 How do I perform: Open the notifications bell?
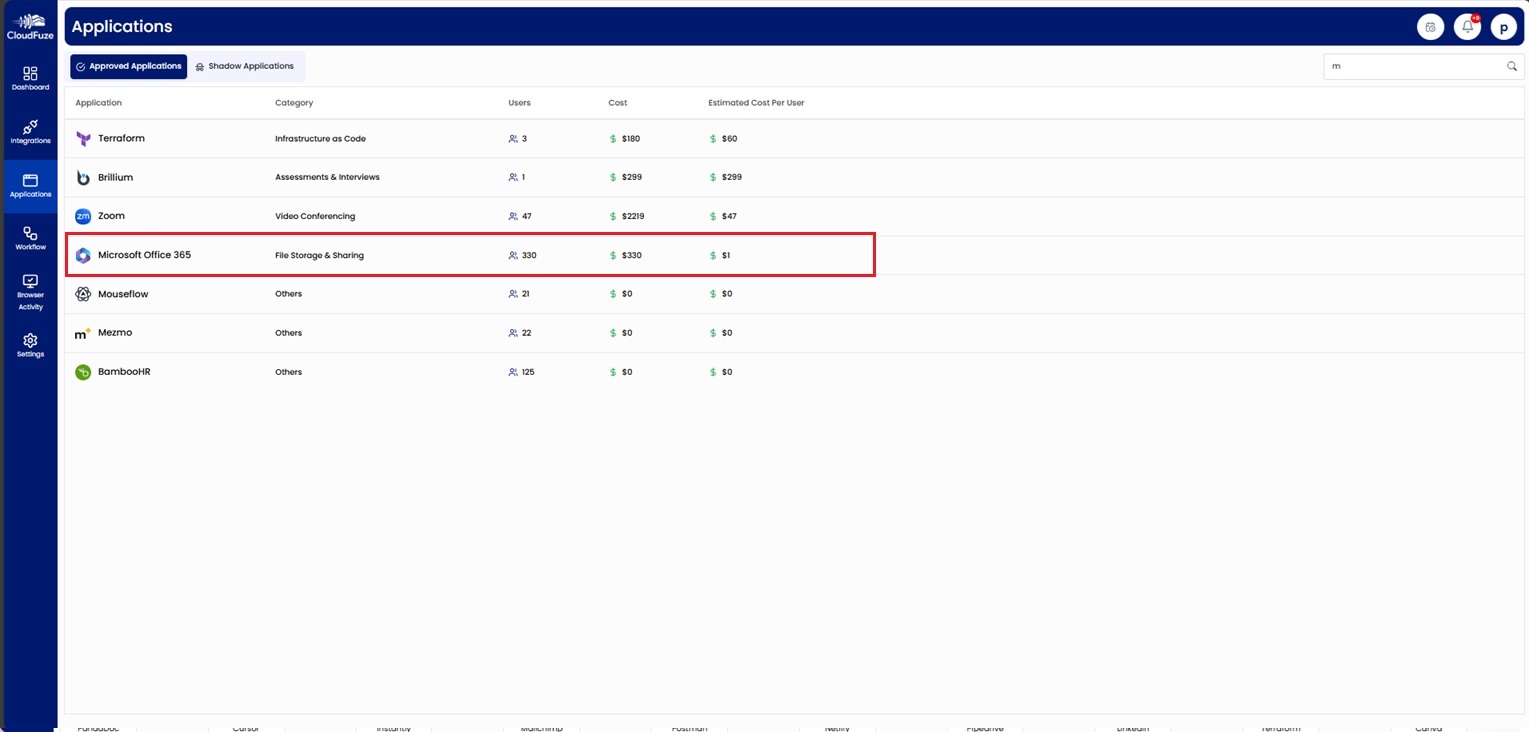[x=1466, y=26]
